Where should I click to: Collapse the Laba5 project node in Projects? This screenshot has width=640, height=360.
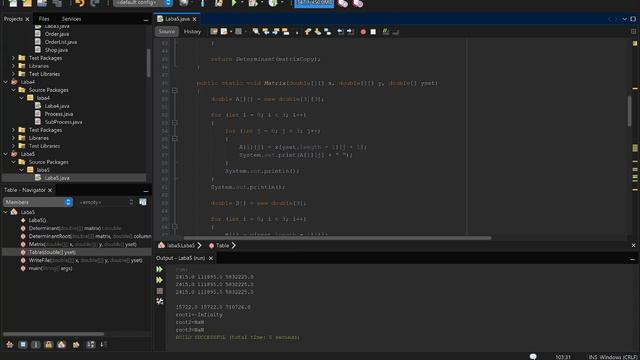[x=6, y=154]
